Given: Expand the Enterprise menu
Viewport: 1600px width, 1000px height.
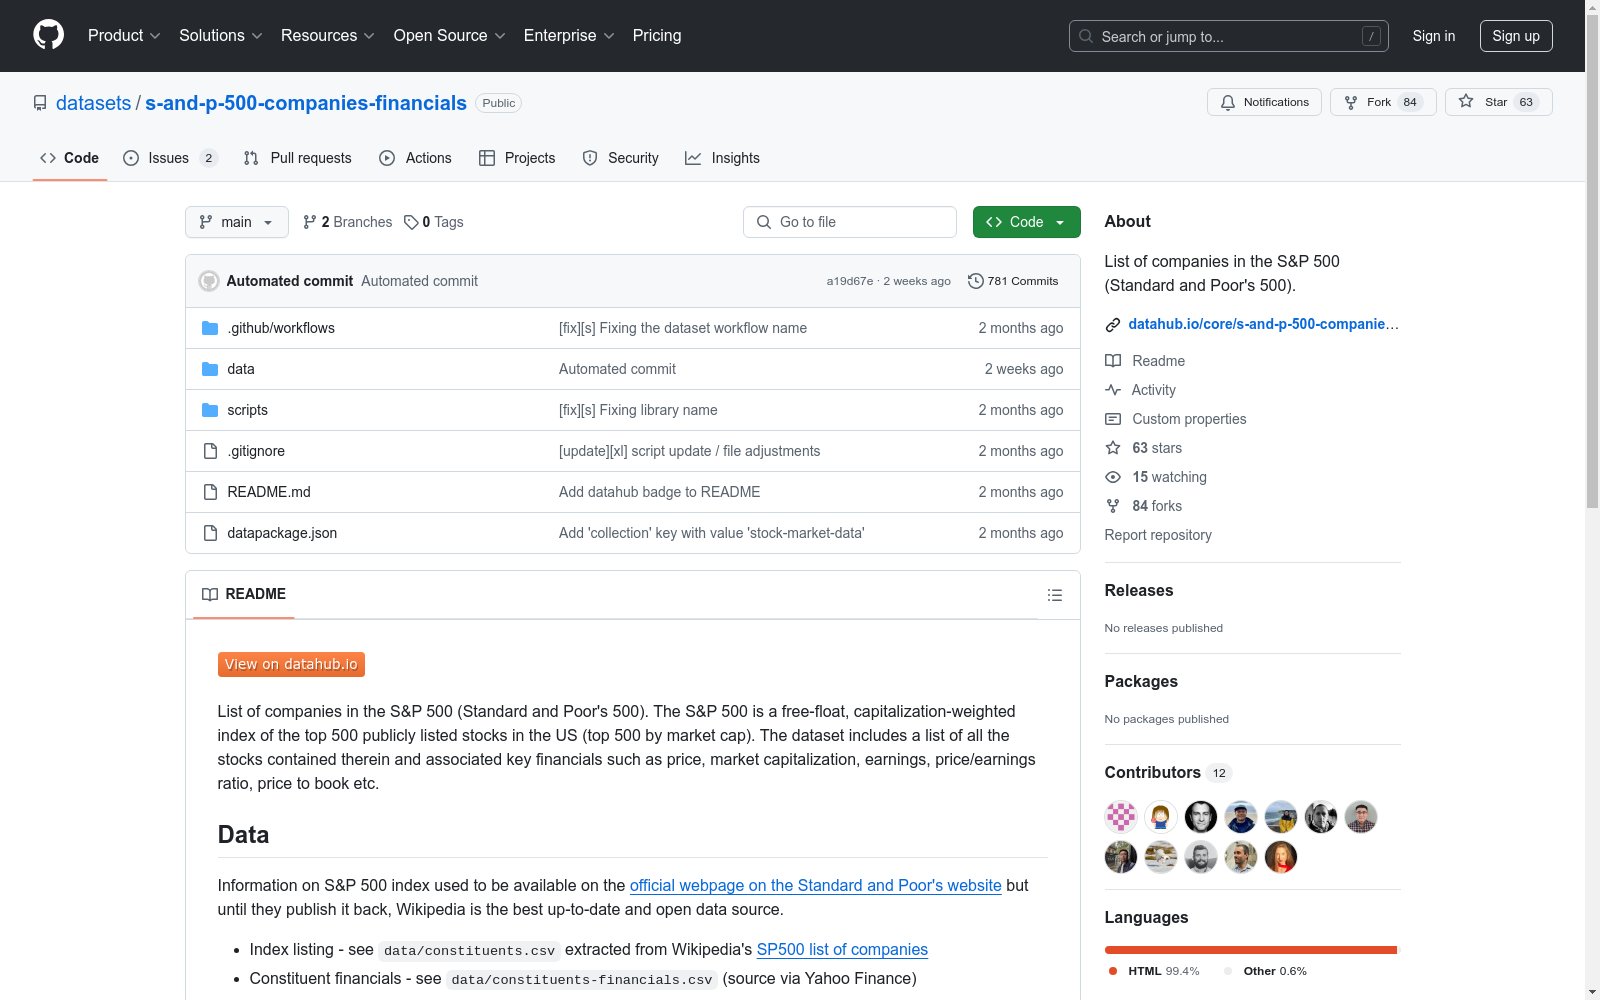Looking at the screenshot, I should click(570, 35).
